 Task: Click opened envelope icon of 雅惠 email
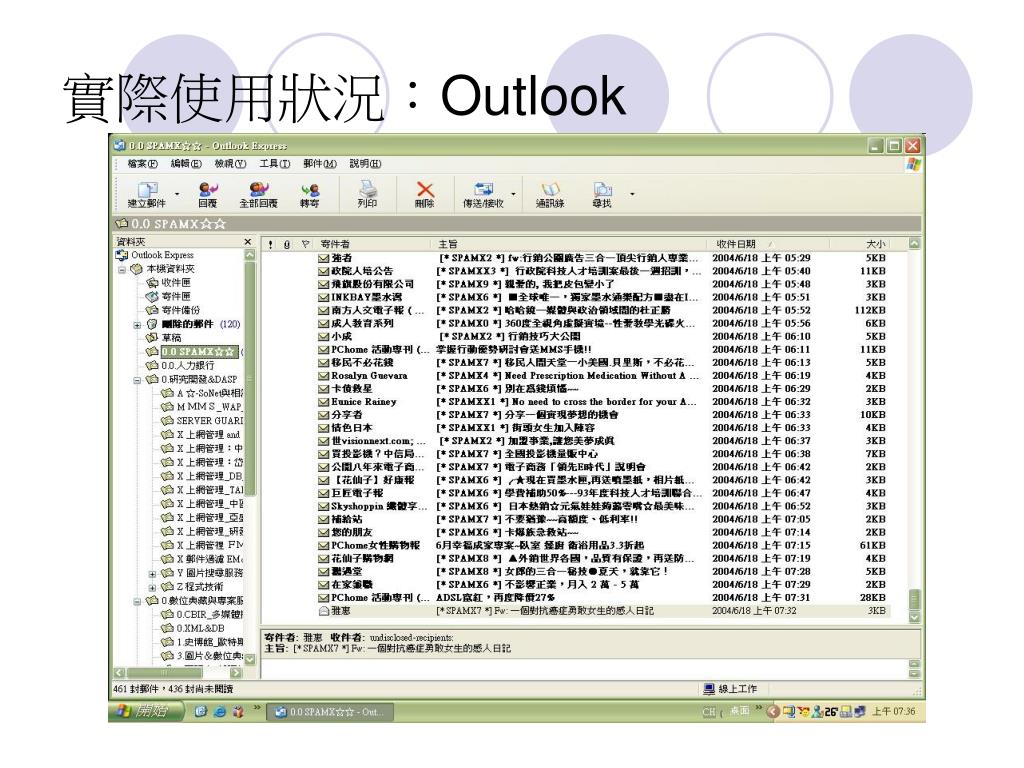(x=323, y=611)
